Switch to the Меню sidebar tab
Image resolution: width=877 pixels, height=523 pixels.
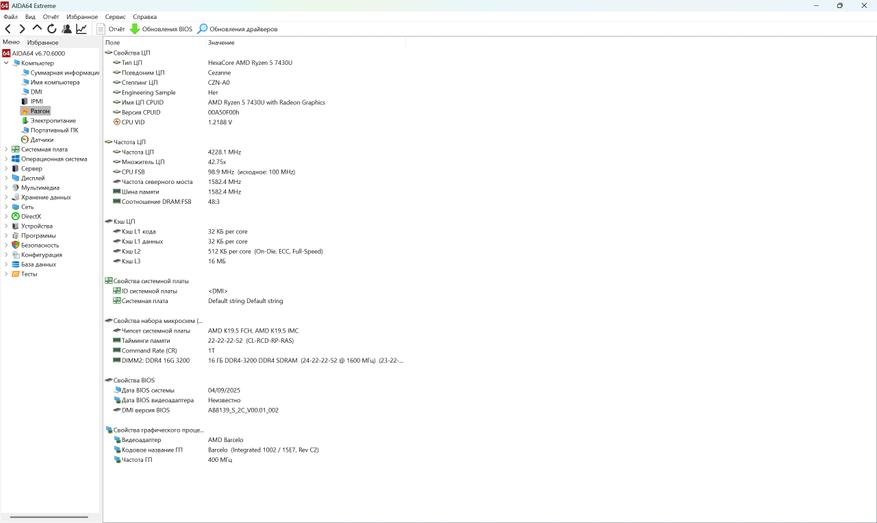point(11,42)
